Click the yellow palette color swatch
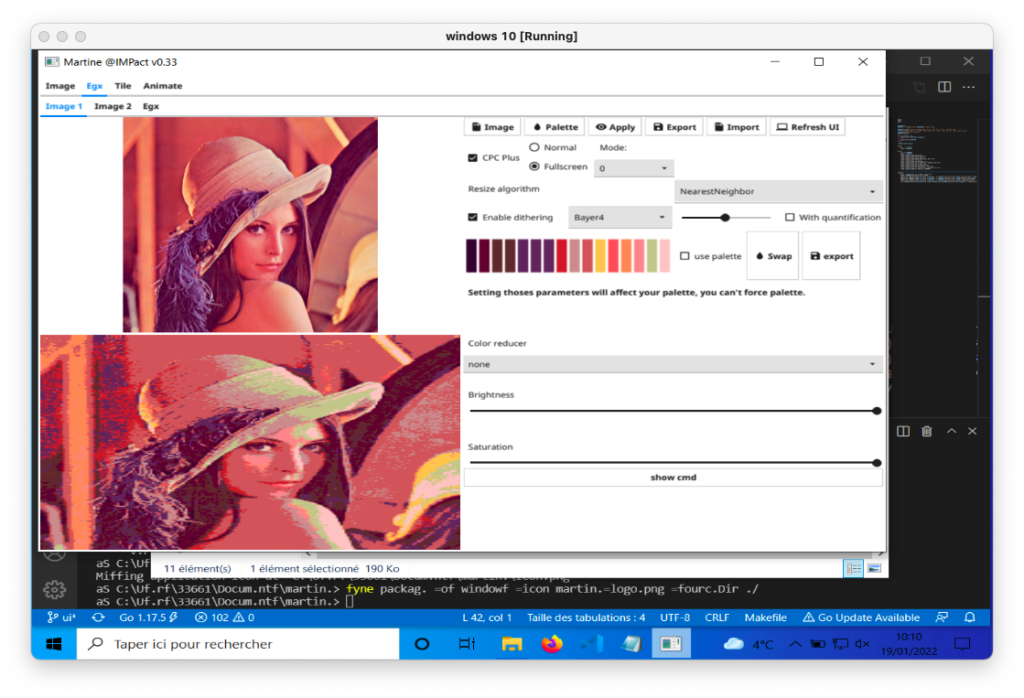The height and width of the screenshot is (698, 1024). (601, 255)
